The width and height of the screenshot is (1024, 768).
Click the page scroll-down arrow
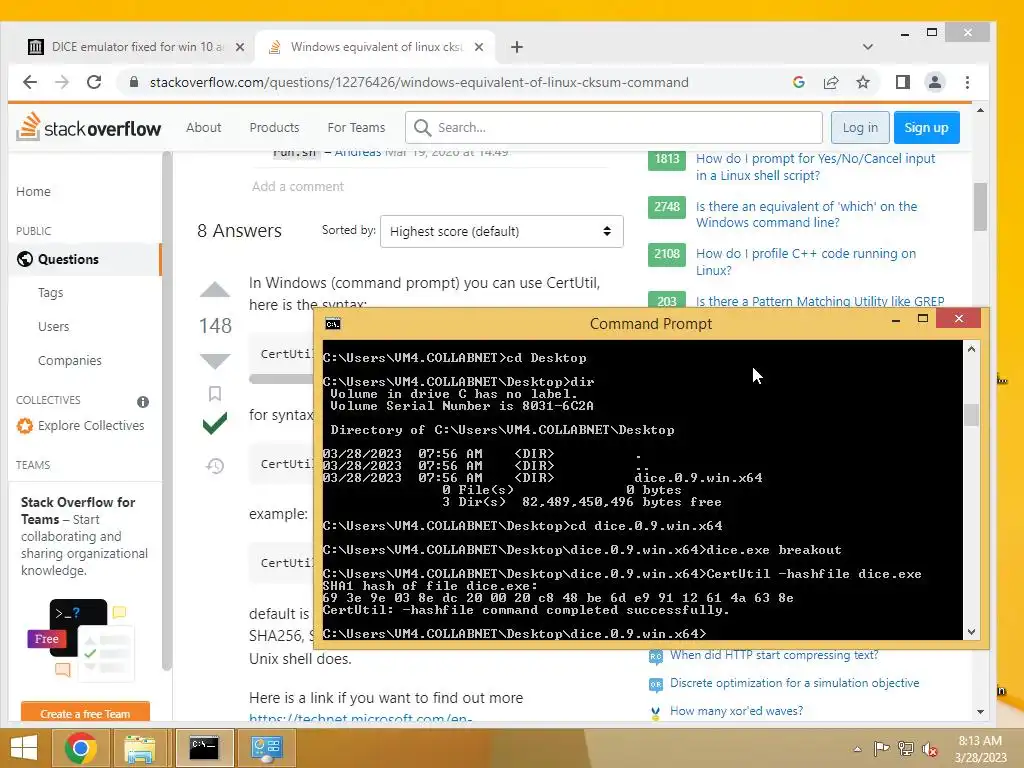(x=980, y=712)
